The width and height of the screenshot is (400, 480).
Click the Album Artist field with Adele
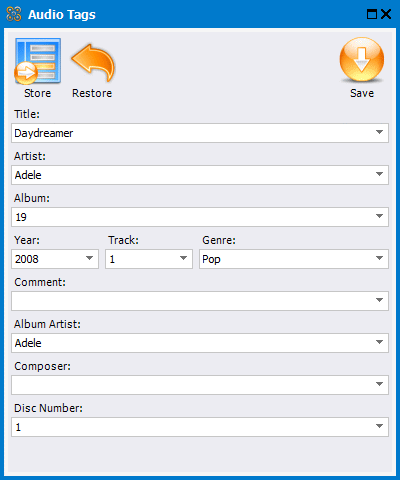pos(200,343)
